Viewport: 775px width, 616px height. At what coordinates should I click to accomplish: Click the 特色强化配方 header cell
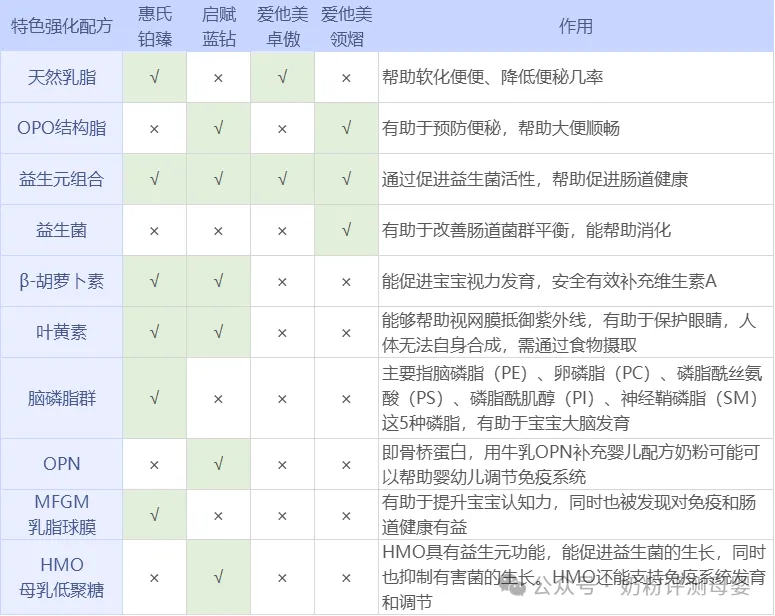[x=61, y=26]
